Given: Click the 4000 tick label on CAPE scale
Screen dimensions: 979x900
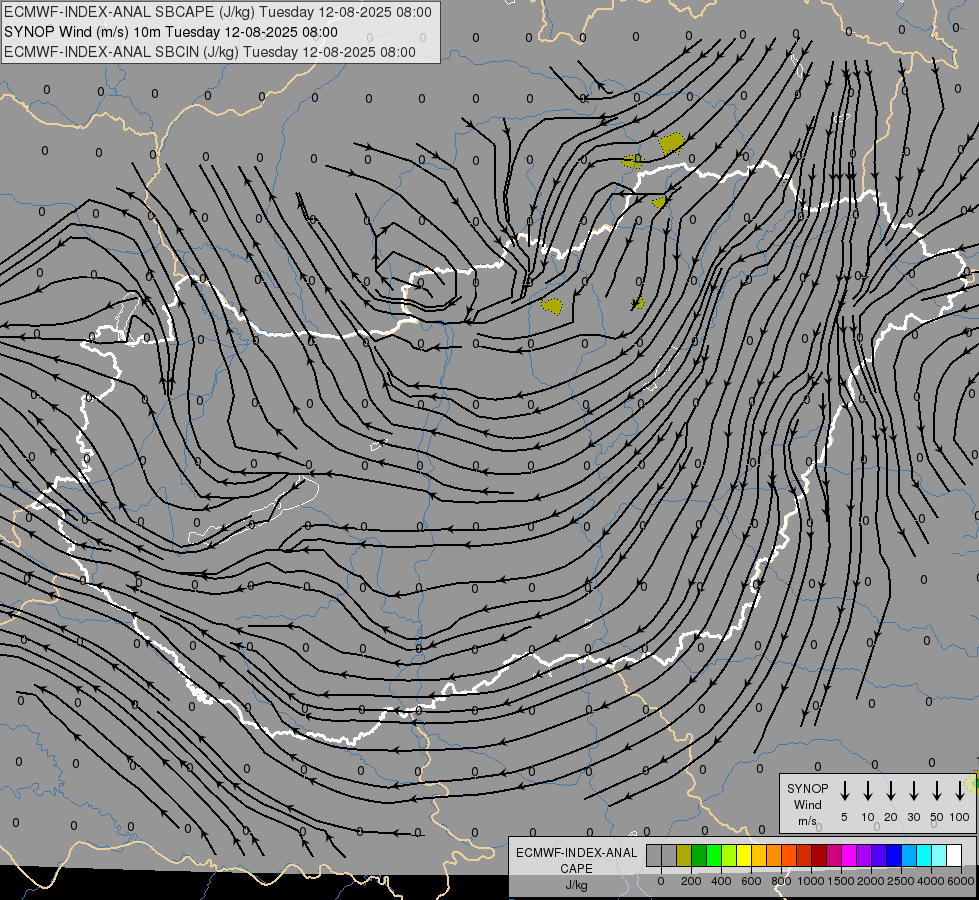Looking at the screenshot, I should [x=930, y=881].
